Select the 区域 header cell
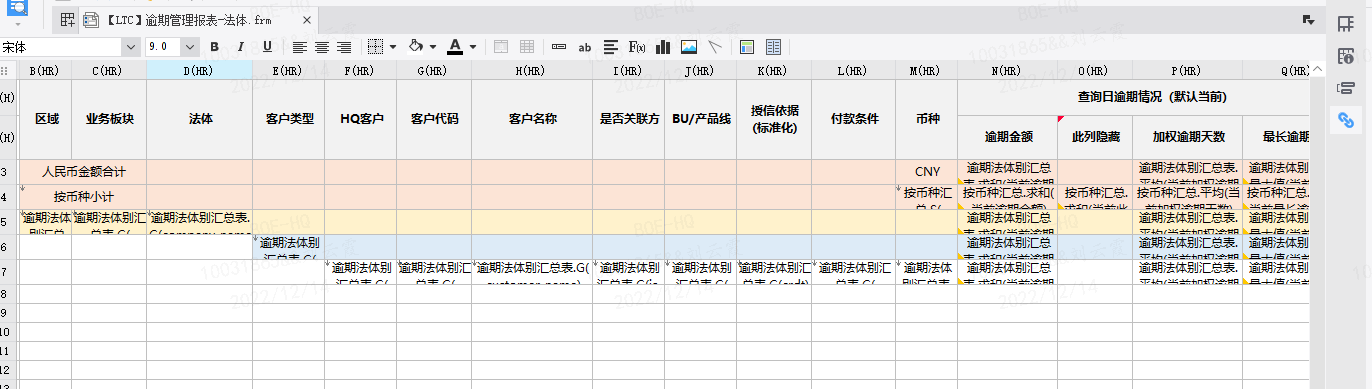1372x389 pixels. coord(46,118)
